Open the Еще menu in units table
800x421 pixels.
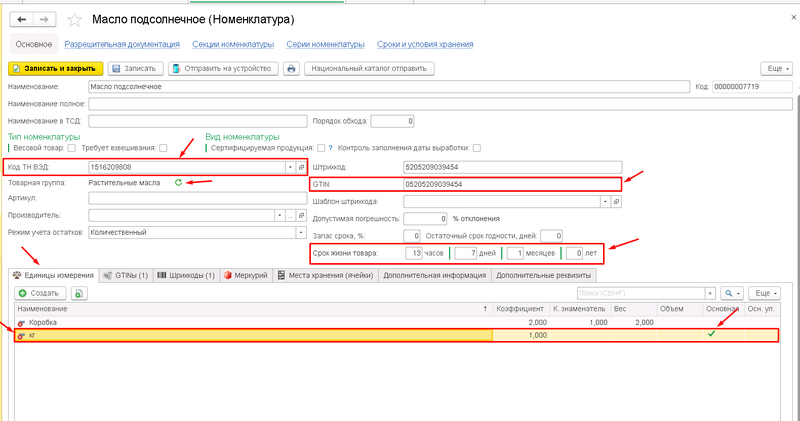click(764, 293)
